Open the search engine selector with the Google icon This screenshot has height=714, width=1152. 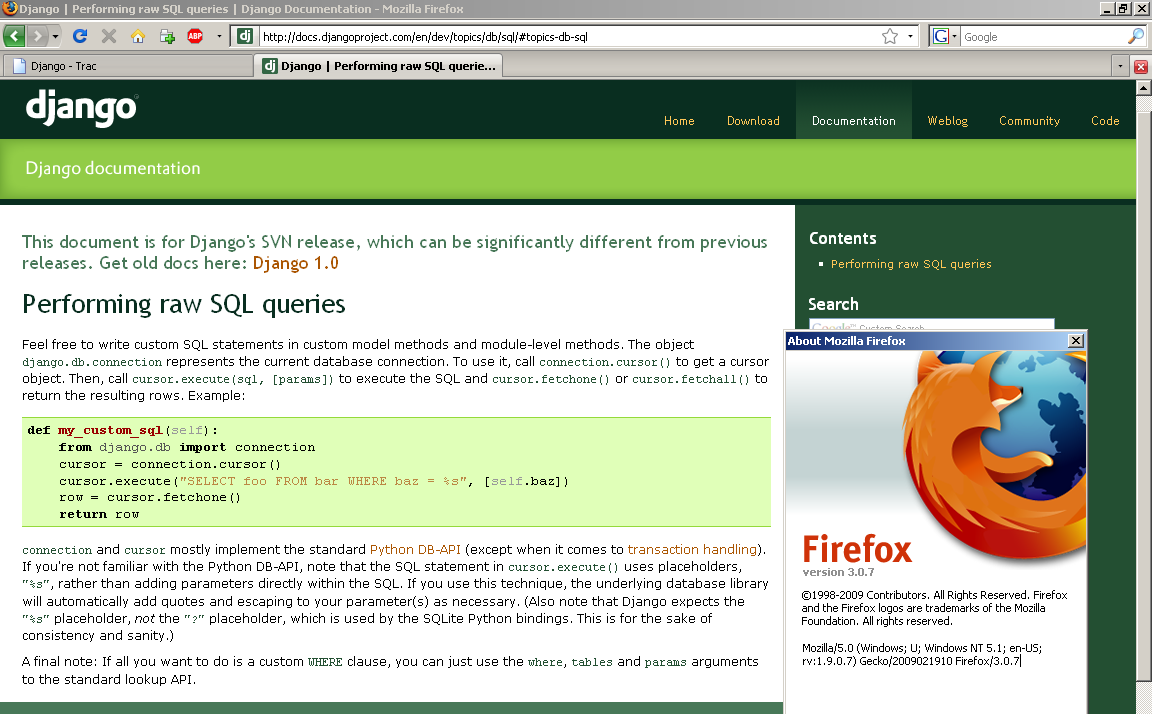coord(944,36)
